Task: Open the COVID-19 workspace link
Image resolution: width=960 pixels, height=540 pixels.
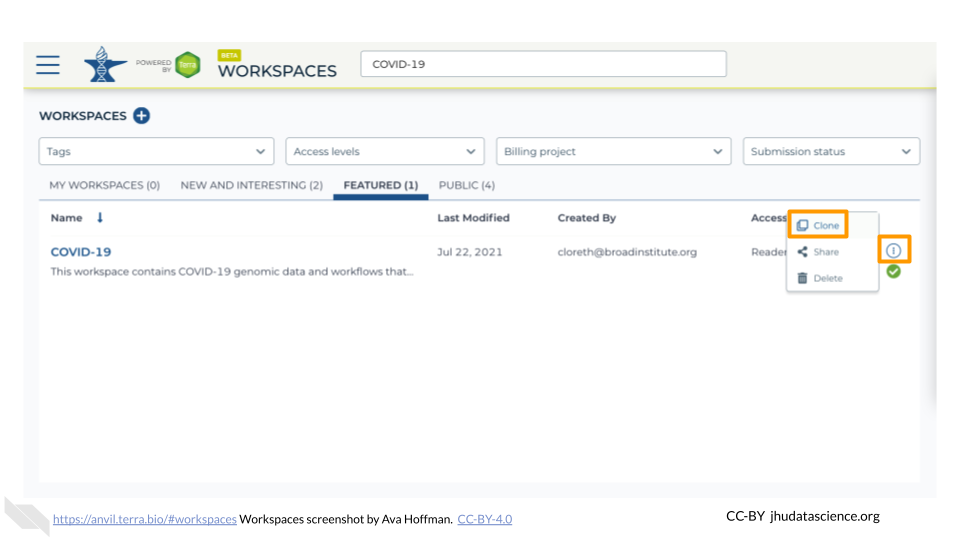Action: (81, 252)
